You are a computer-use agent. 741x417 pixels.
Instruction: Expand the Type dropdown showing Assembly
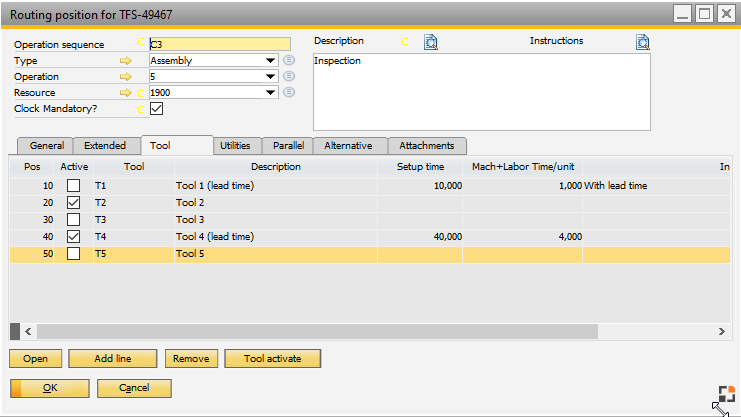[x=270, y=61]
